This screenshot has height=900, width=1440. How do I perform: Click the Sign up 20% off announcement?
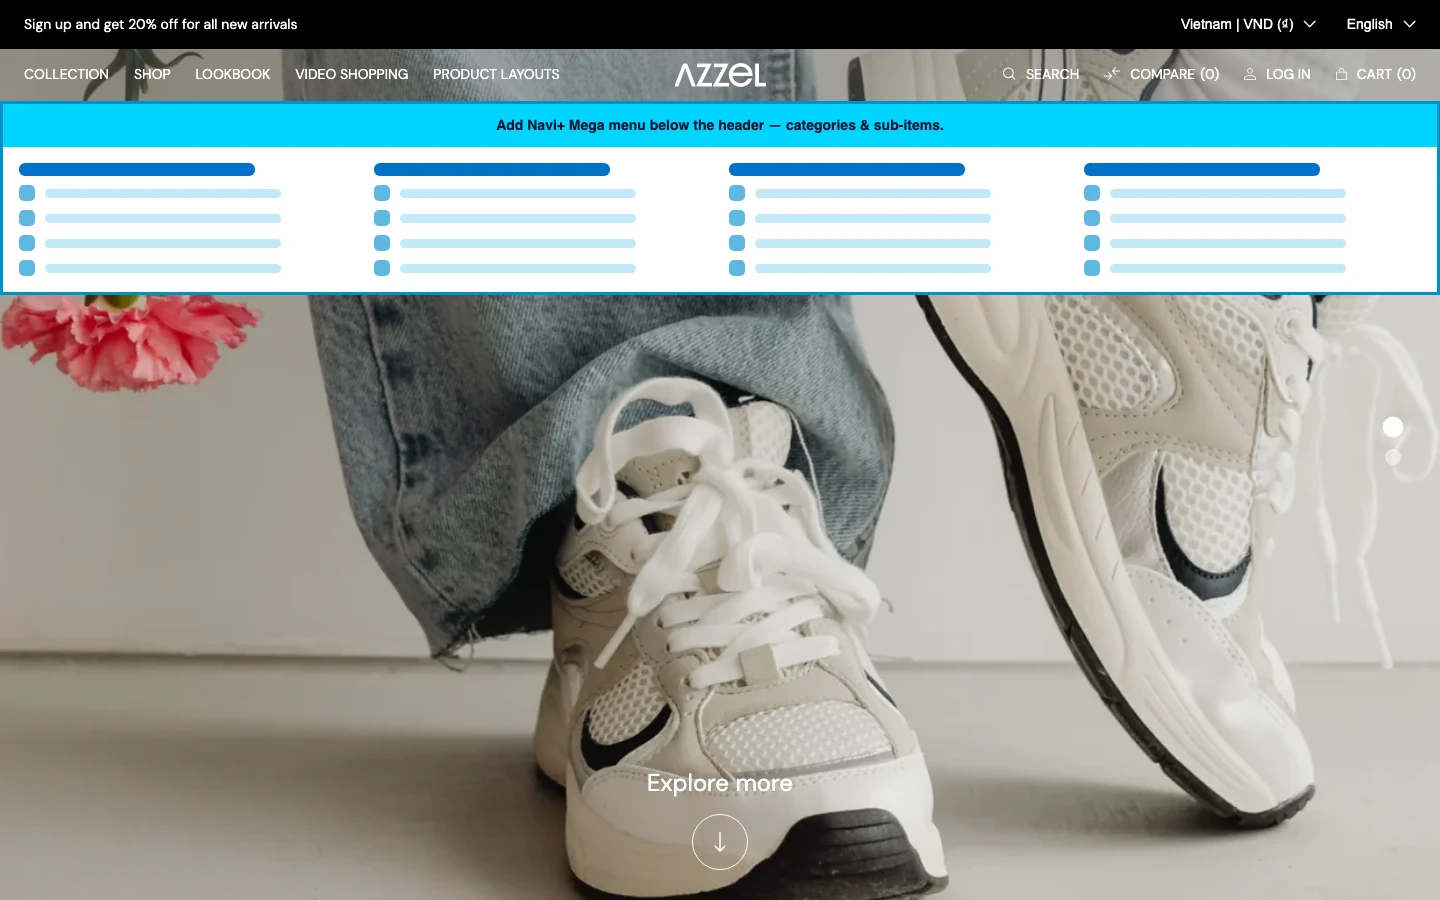(x=161, y=24)
